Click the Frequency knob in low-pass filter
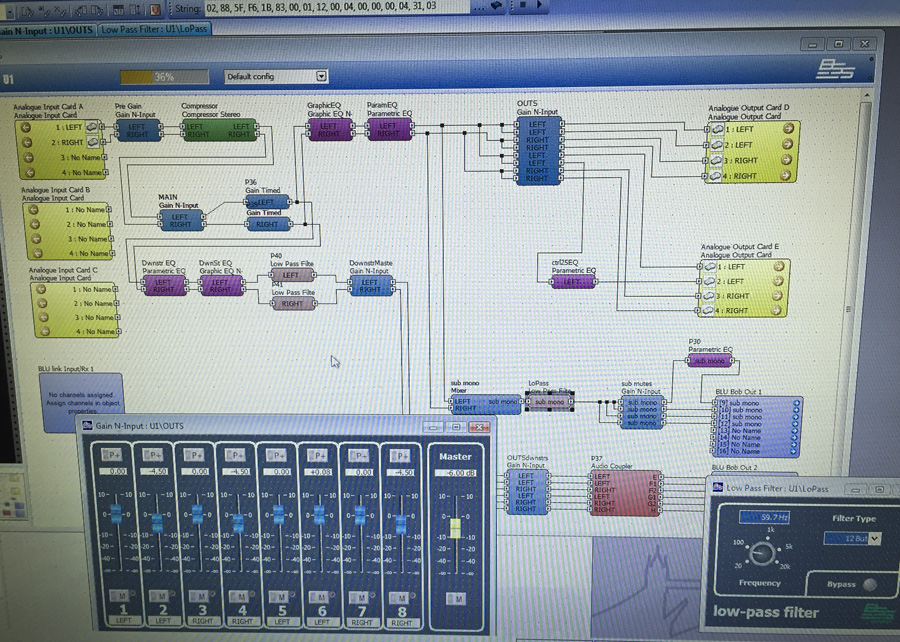 762,554
